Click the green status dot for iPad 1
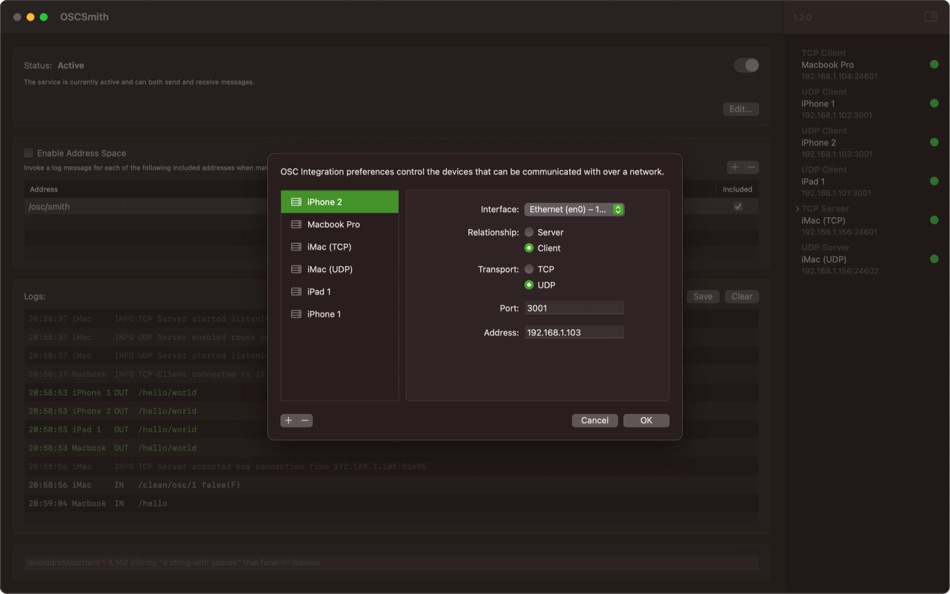The height and width of the screenshot is (594, 950). pos(934,181)
